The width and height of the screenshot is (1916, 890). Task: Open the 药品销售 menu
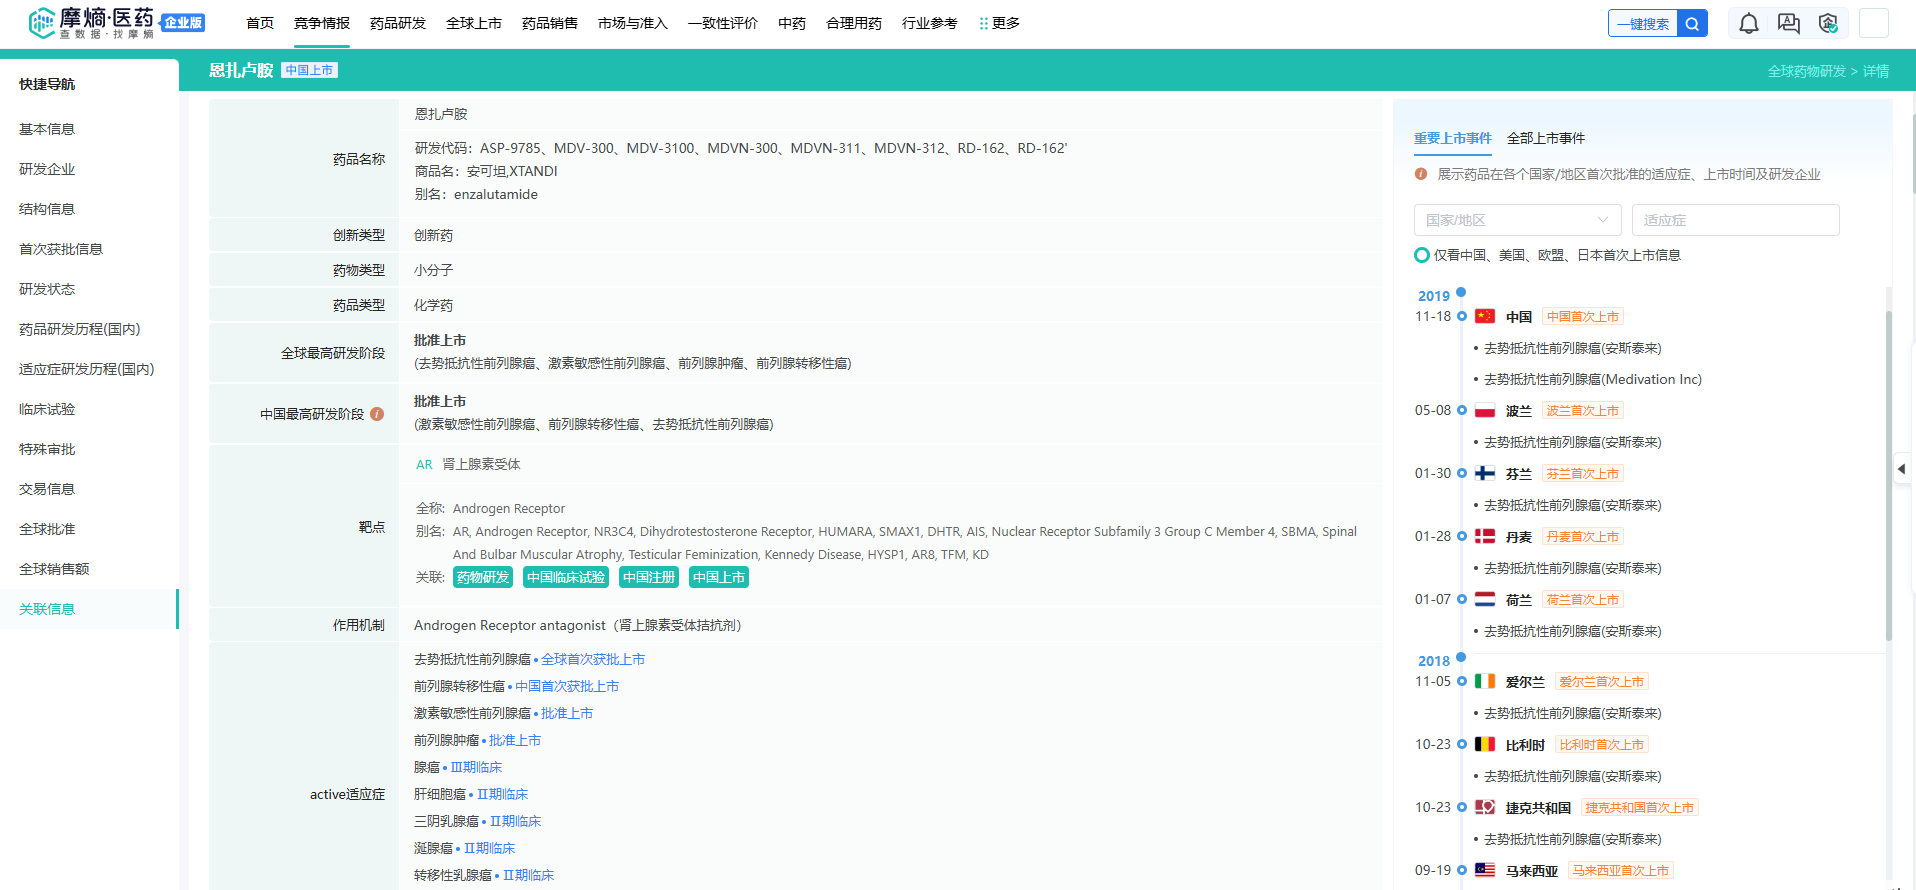[550, 23]
